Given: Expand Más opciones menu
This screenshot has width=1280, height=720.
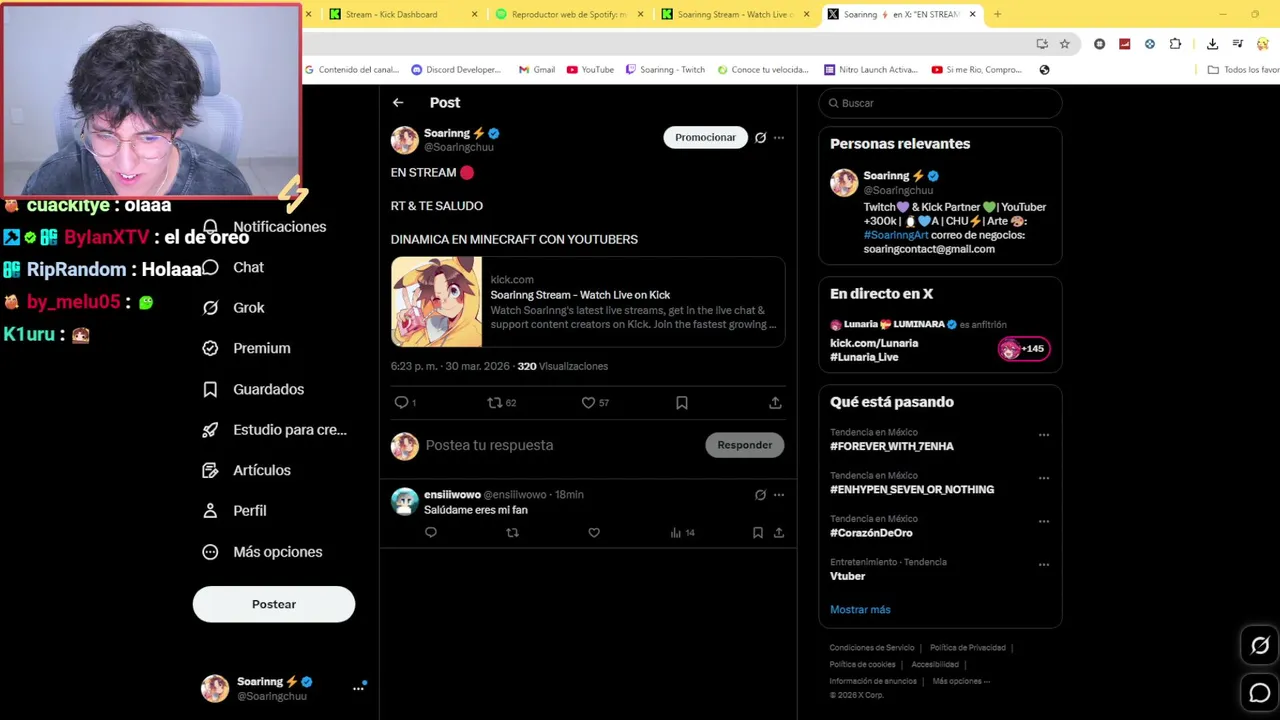Looking at the screenshot, I should [262, 552].
